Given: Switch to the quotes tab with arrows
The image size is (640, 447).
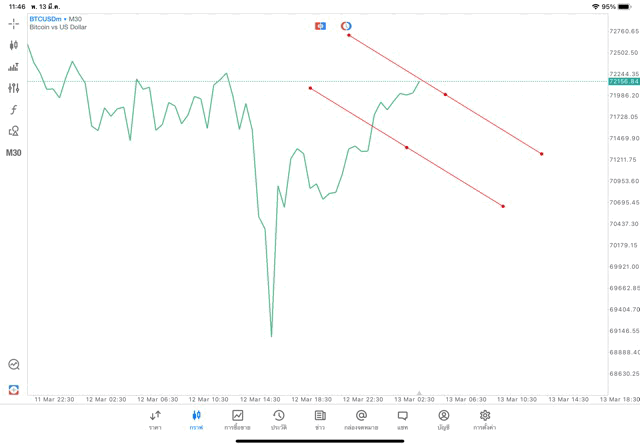Looking at the screenshot, I should [155, 420].
